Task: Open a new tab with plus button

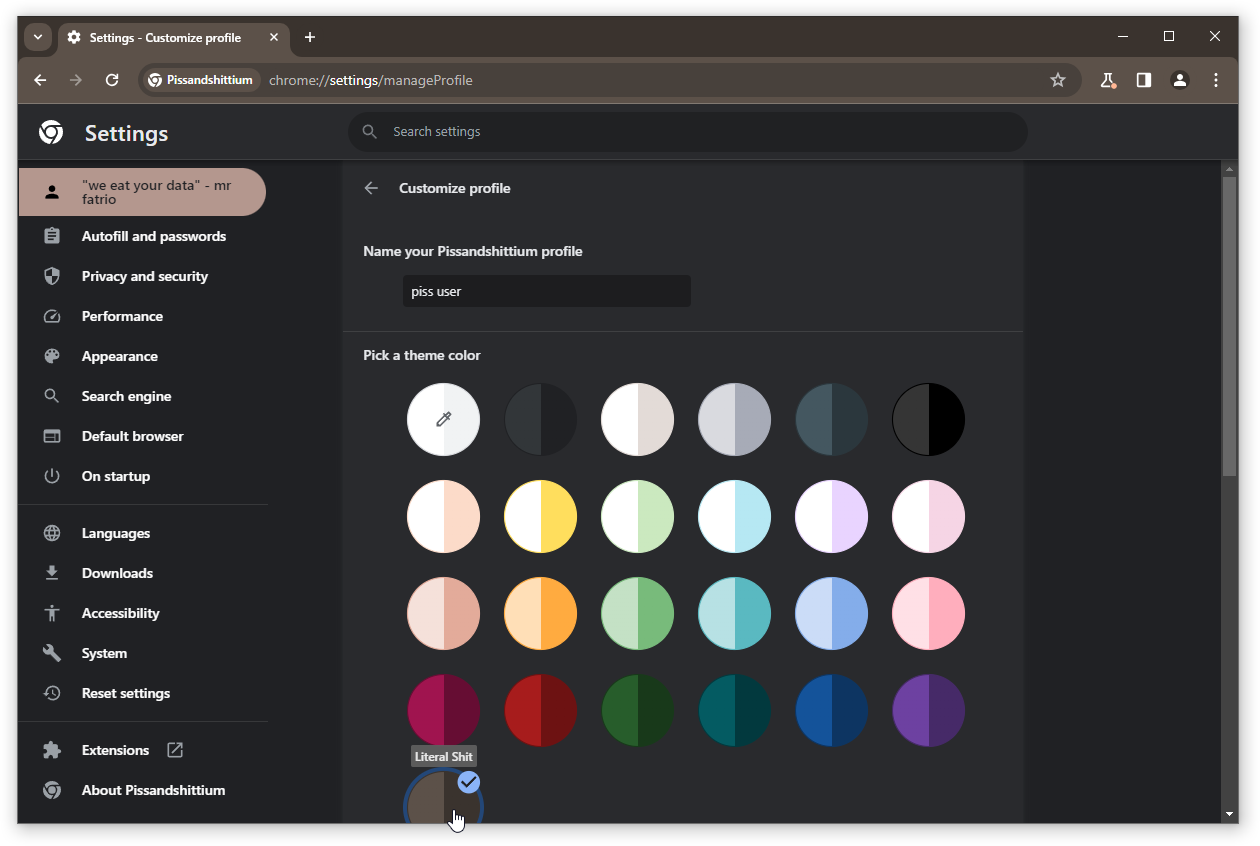Action: pyautogui.click(x=310, y=37)
